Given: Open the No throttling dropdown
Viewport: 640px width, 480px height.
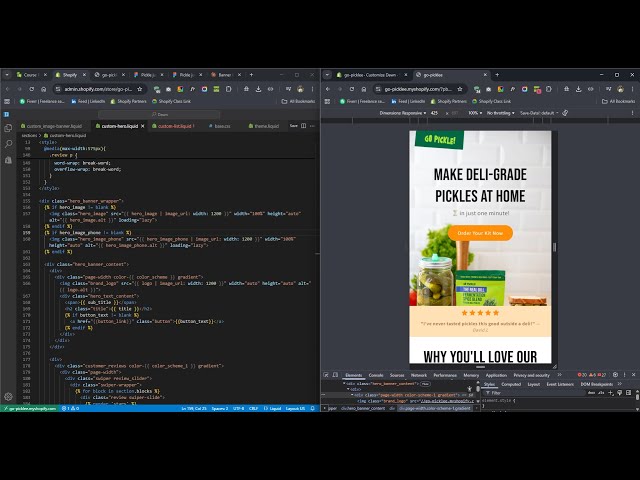Looking at the screenshot, I should click(500, 113).
